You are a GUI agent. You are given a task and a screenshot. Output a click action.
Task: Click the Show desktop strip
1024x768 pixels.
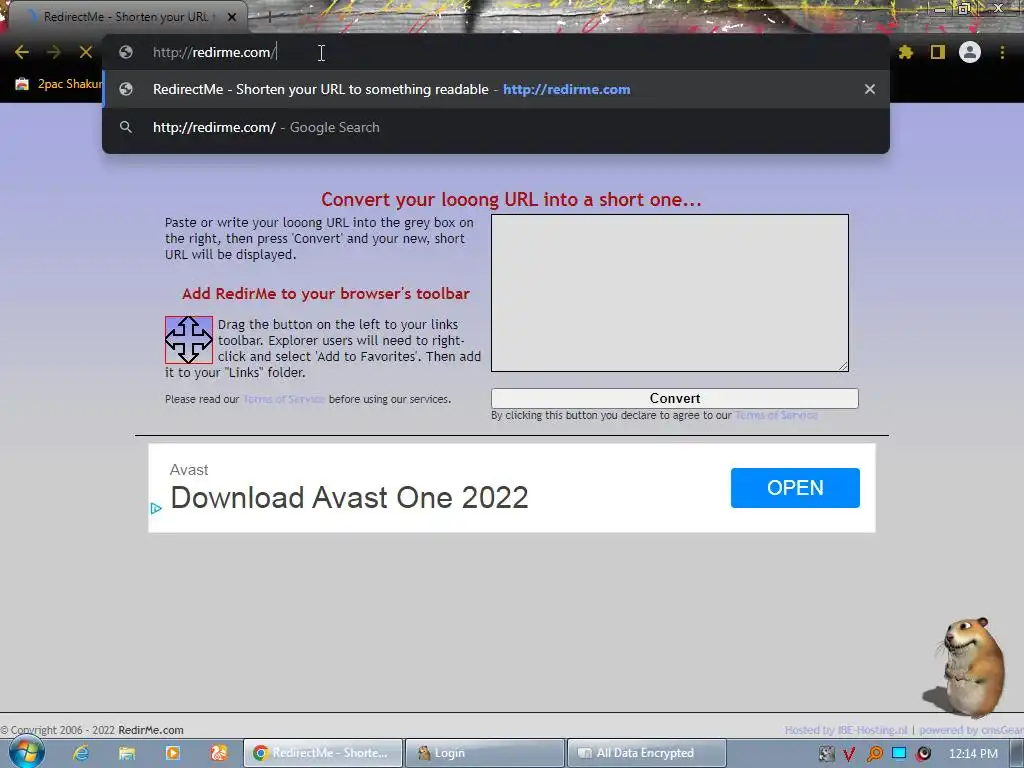click(1018, 753)
